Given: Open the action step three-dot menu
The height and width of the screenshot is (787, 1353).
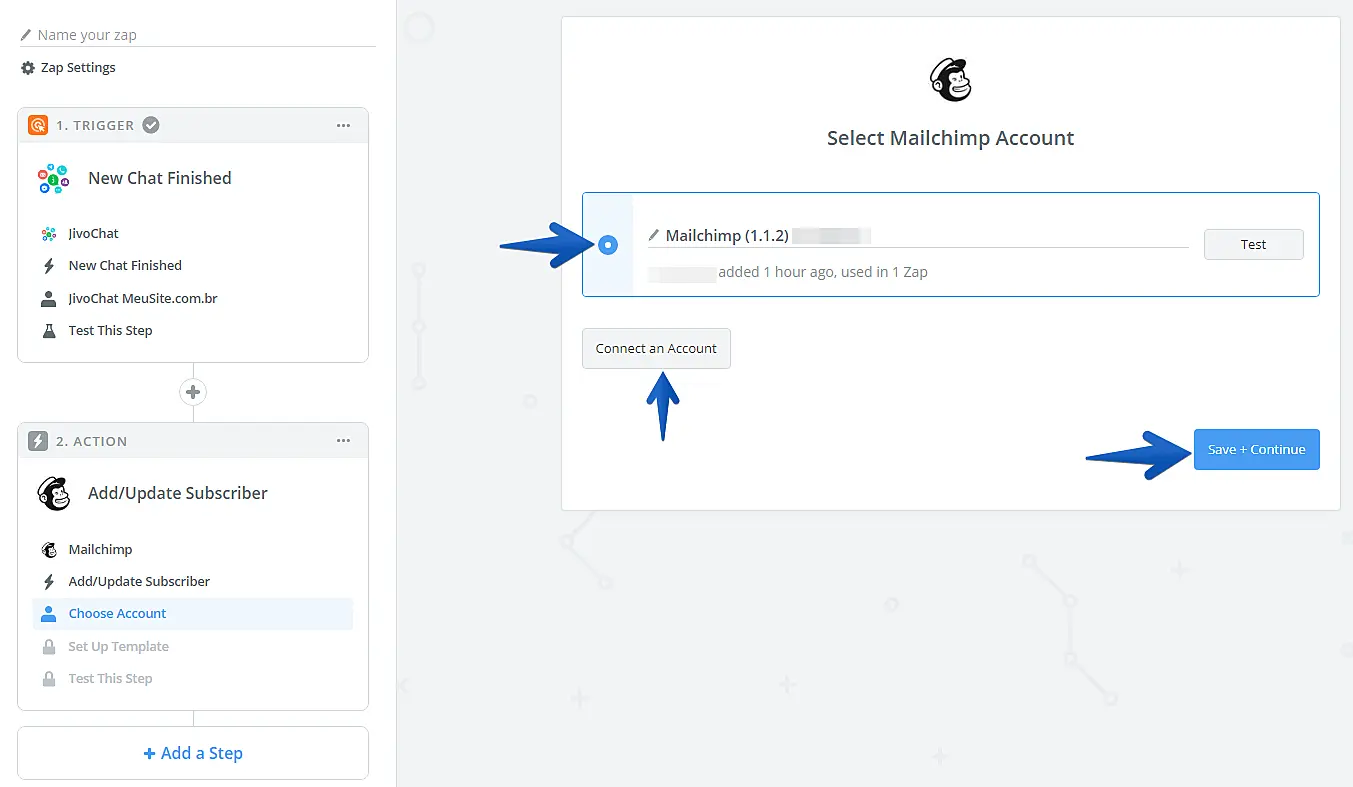Looking at the screenshot, I should point(343,441).
